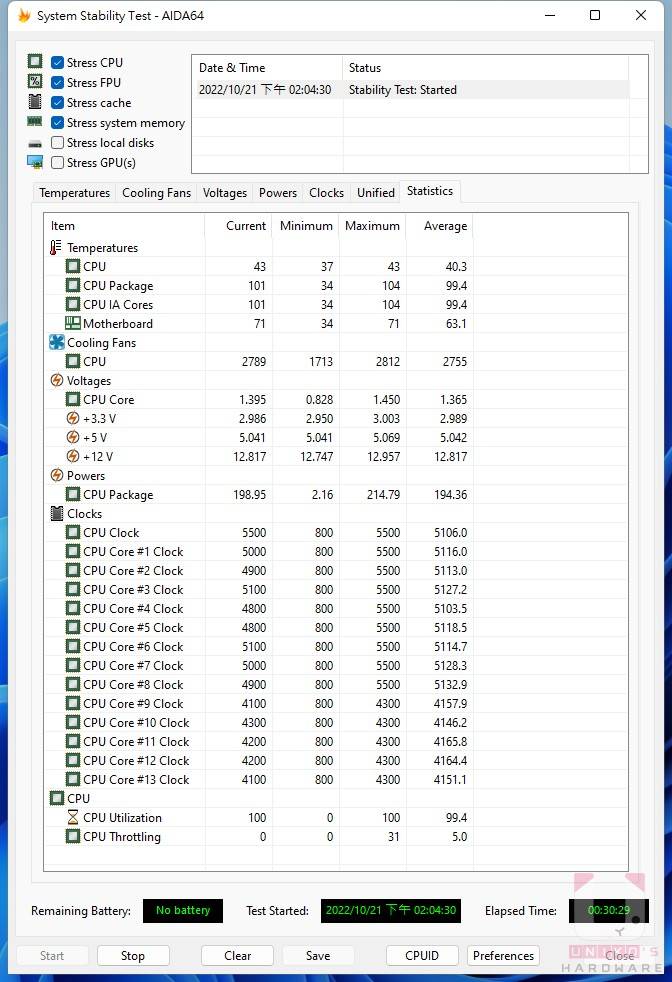This screenshot has height=982, width=672.
Task: Click the icon of CPU Core #1 Clock
Action: tap(73, 551)
